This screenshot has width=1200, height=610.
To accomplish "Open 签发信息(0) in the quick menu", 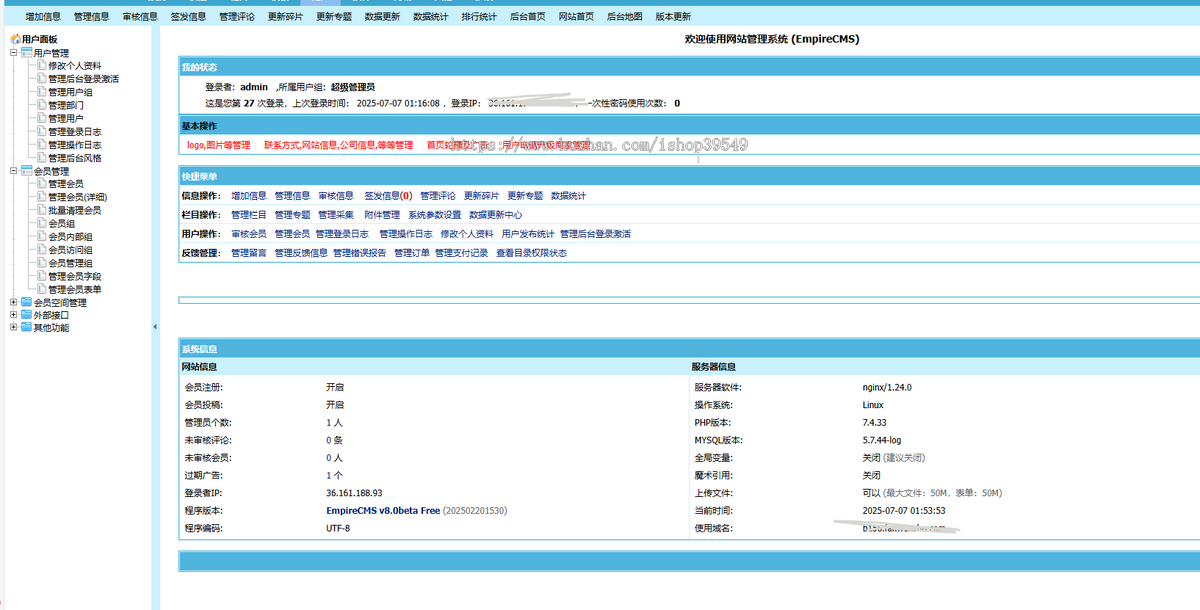I will (388, 196).
